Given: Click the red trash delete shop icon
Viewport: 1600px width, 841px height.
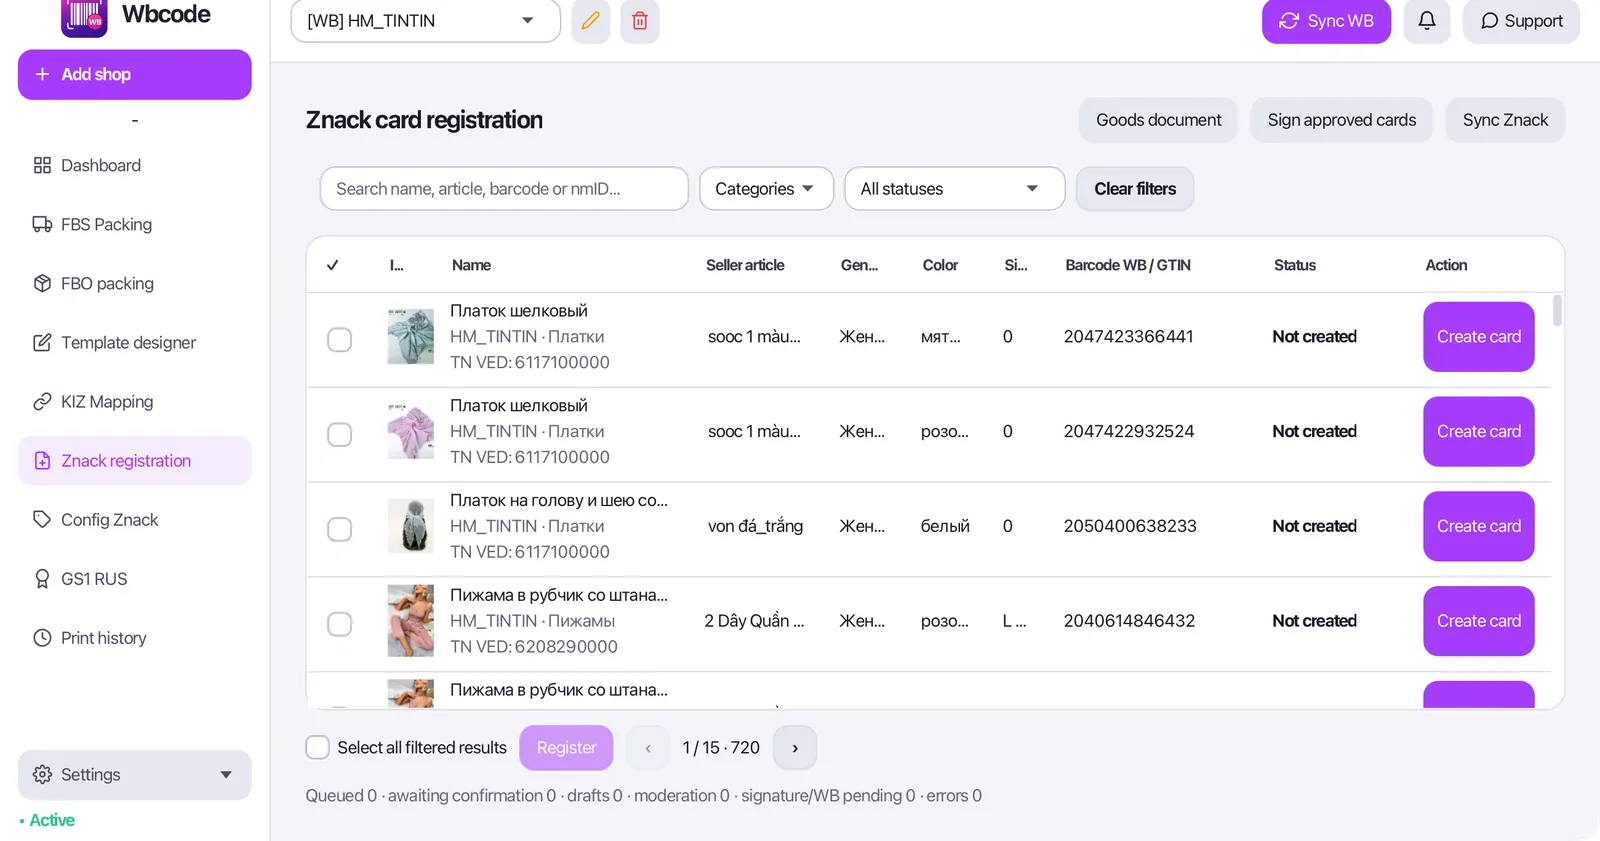Looking at the screenshot, I should coord(640,21).
